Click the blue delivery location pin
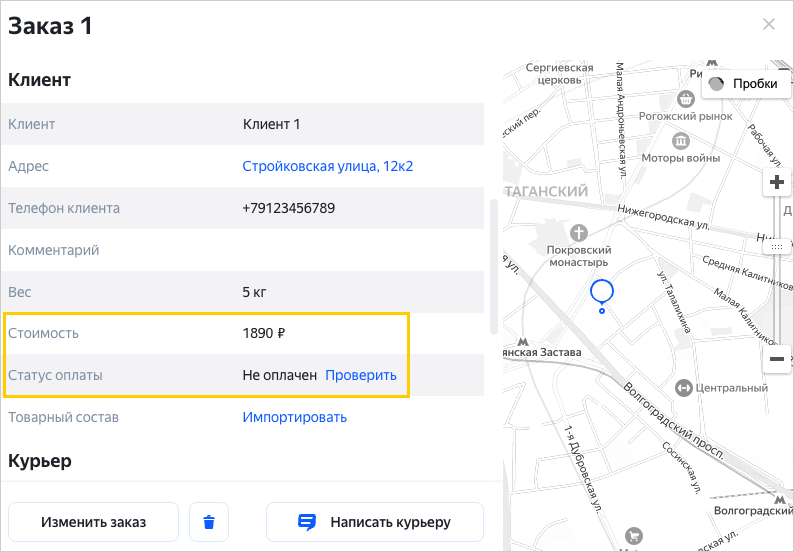 pos(601,292)
